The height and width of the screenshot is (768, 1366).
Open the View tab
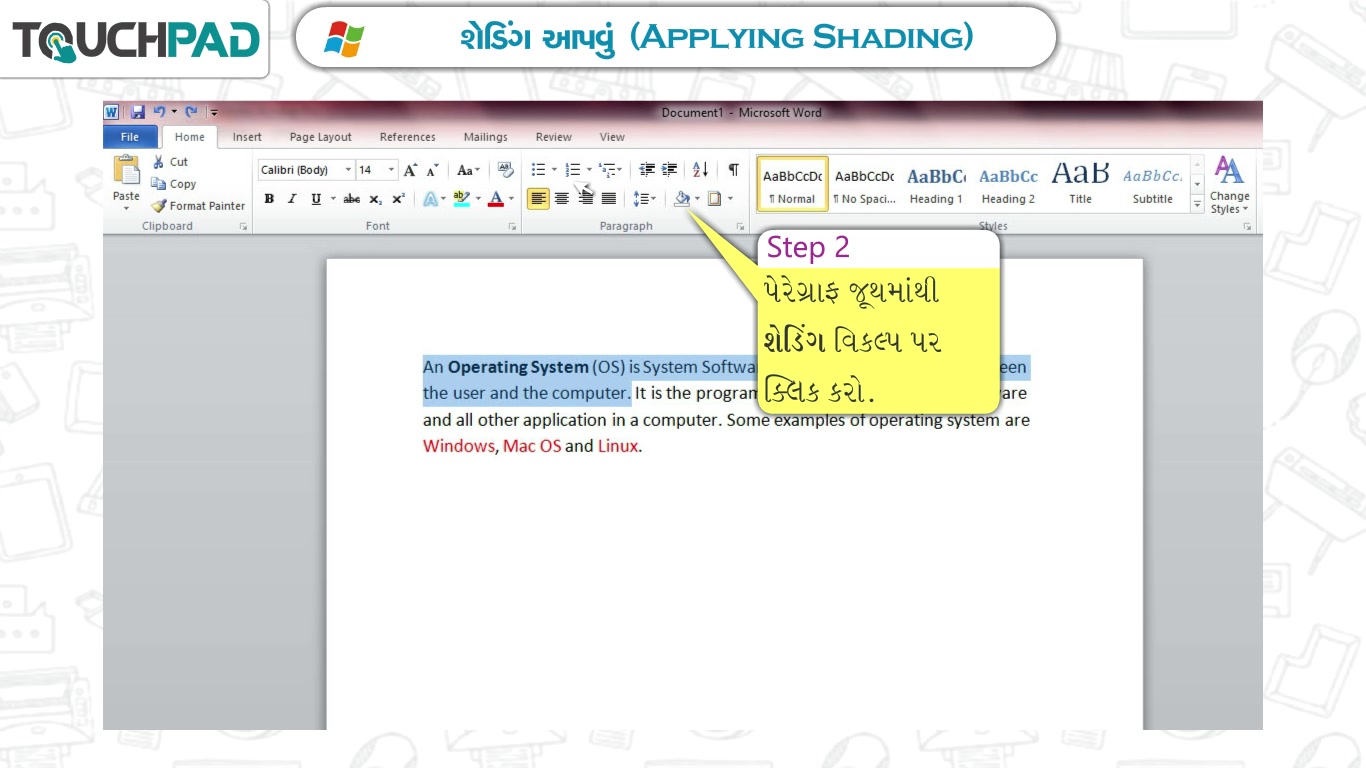pos(612,137)
